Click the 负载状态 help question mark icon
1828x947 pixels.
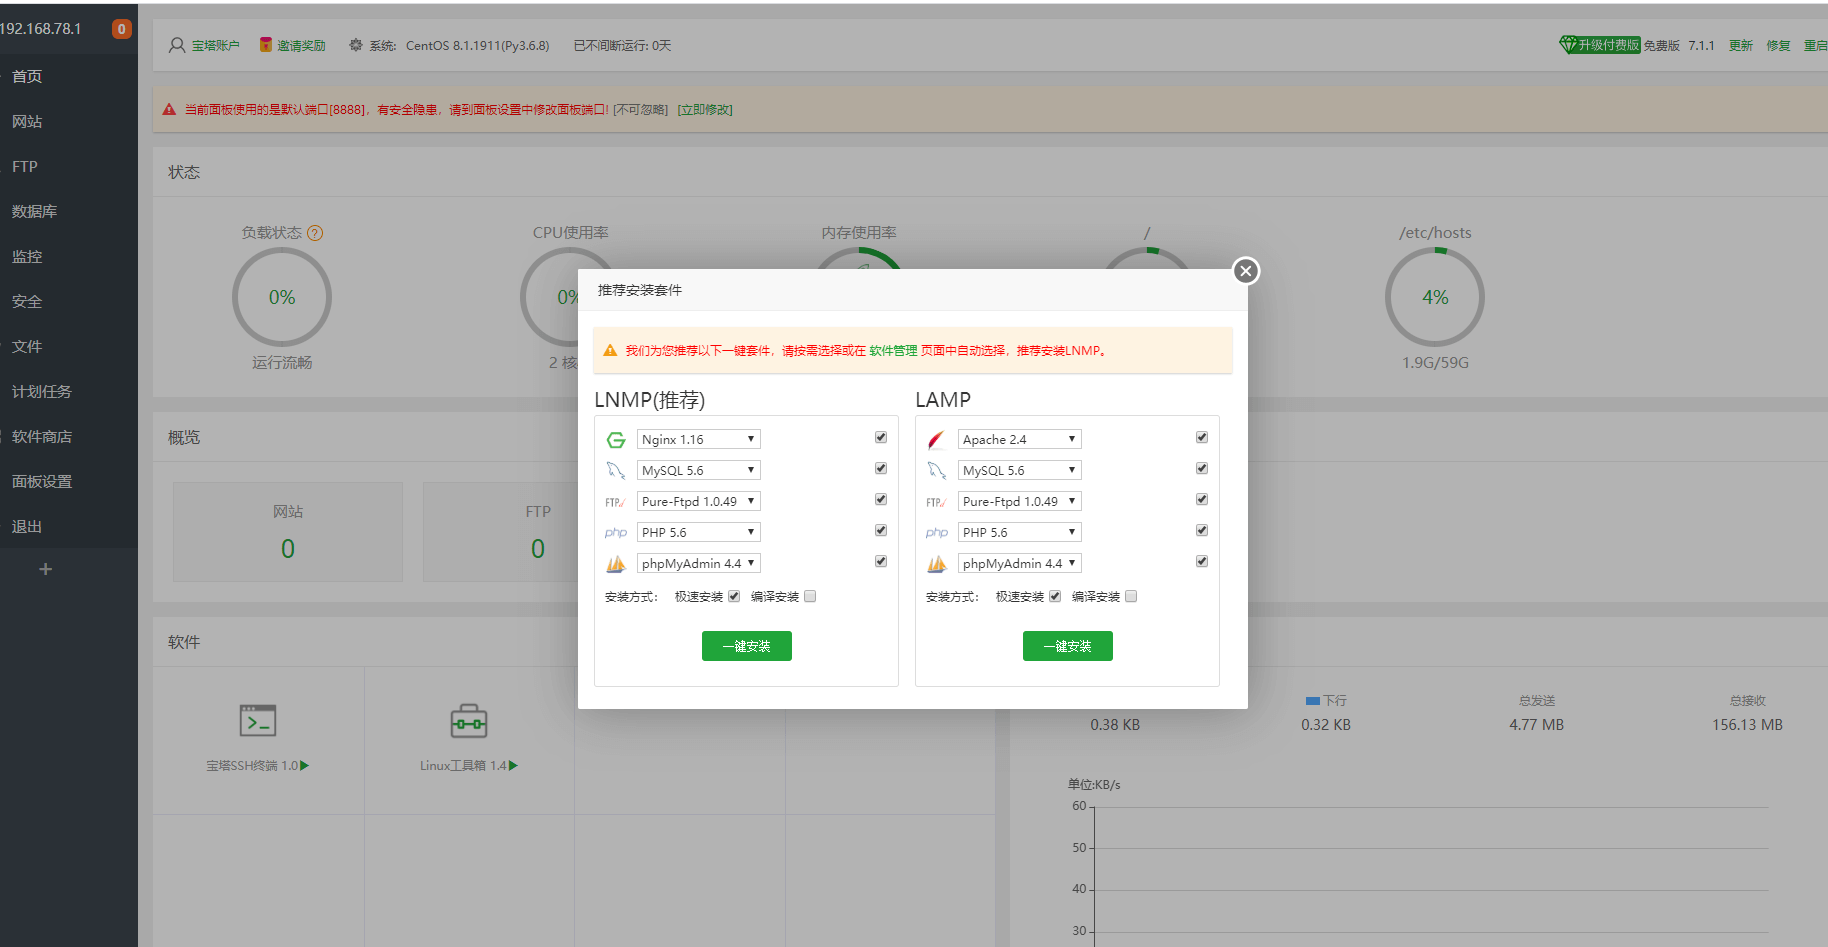click(315, 233)
